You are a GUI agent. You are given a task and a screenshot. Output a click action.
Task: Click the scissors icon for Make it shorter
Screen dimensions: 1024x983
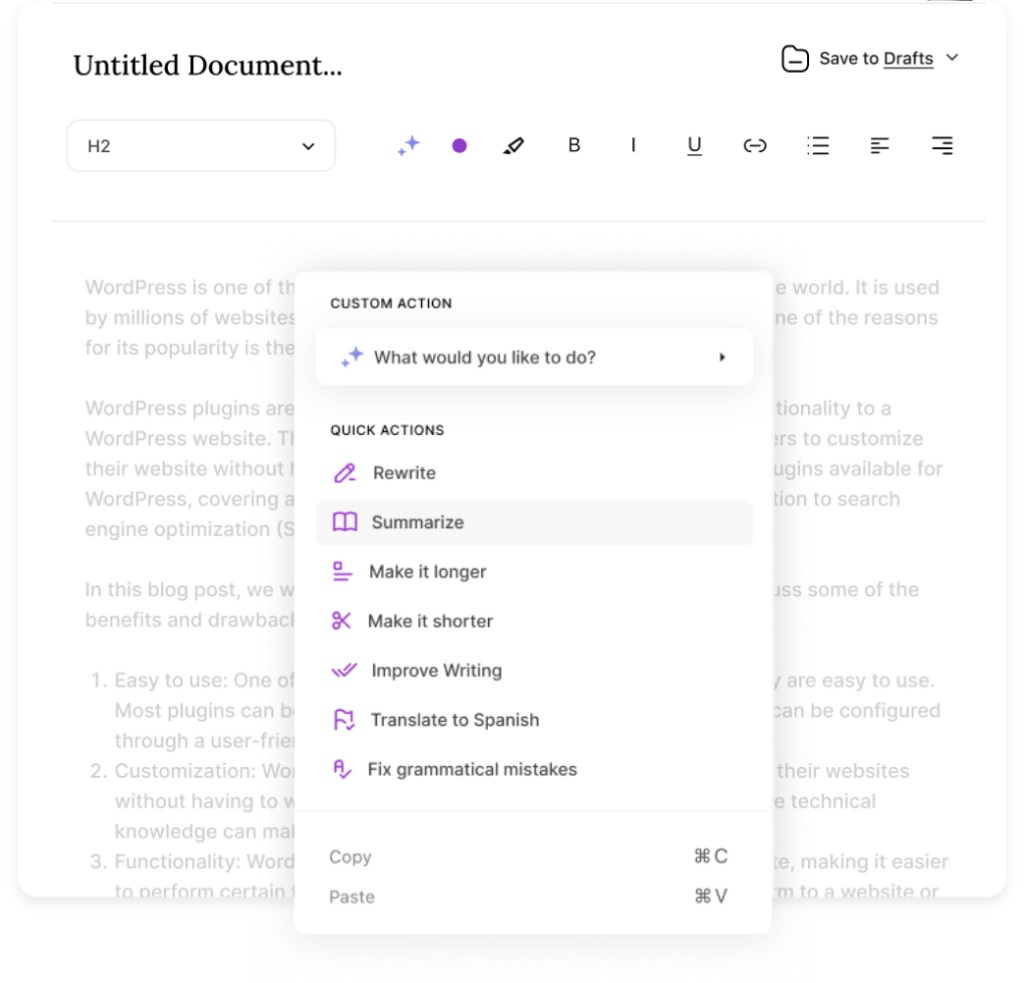pos(342,621)
